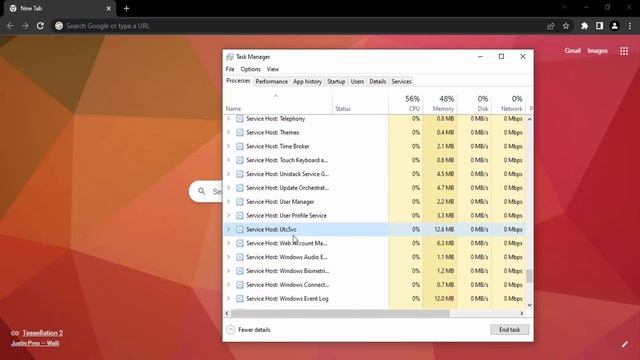This screenshot has height=360, width=640.
Task: Expand Service Host: Windows Audio row
Action: point(229,257)
